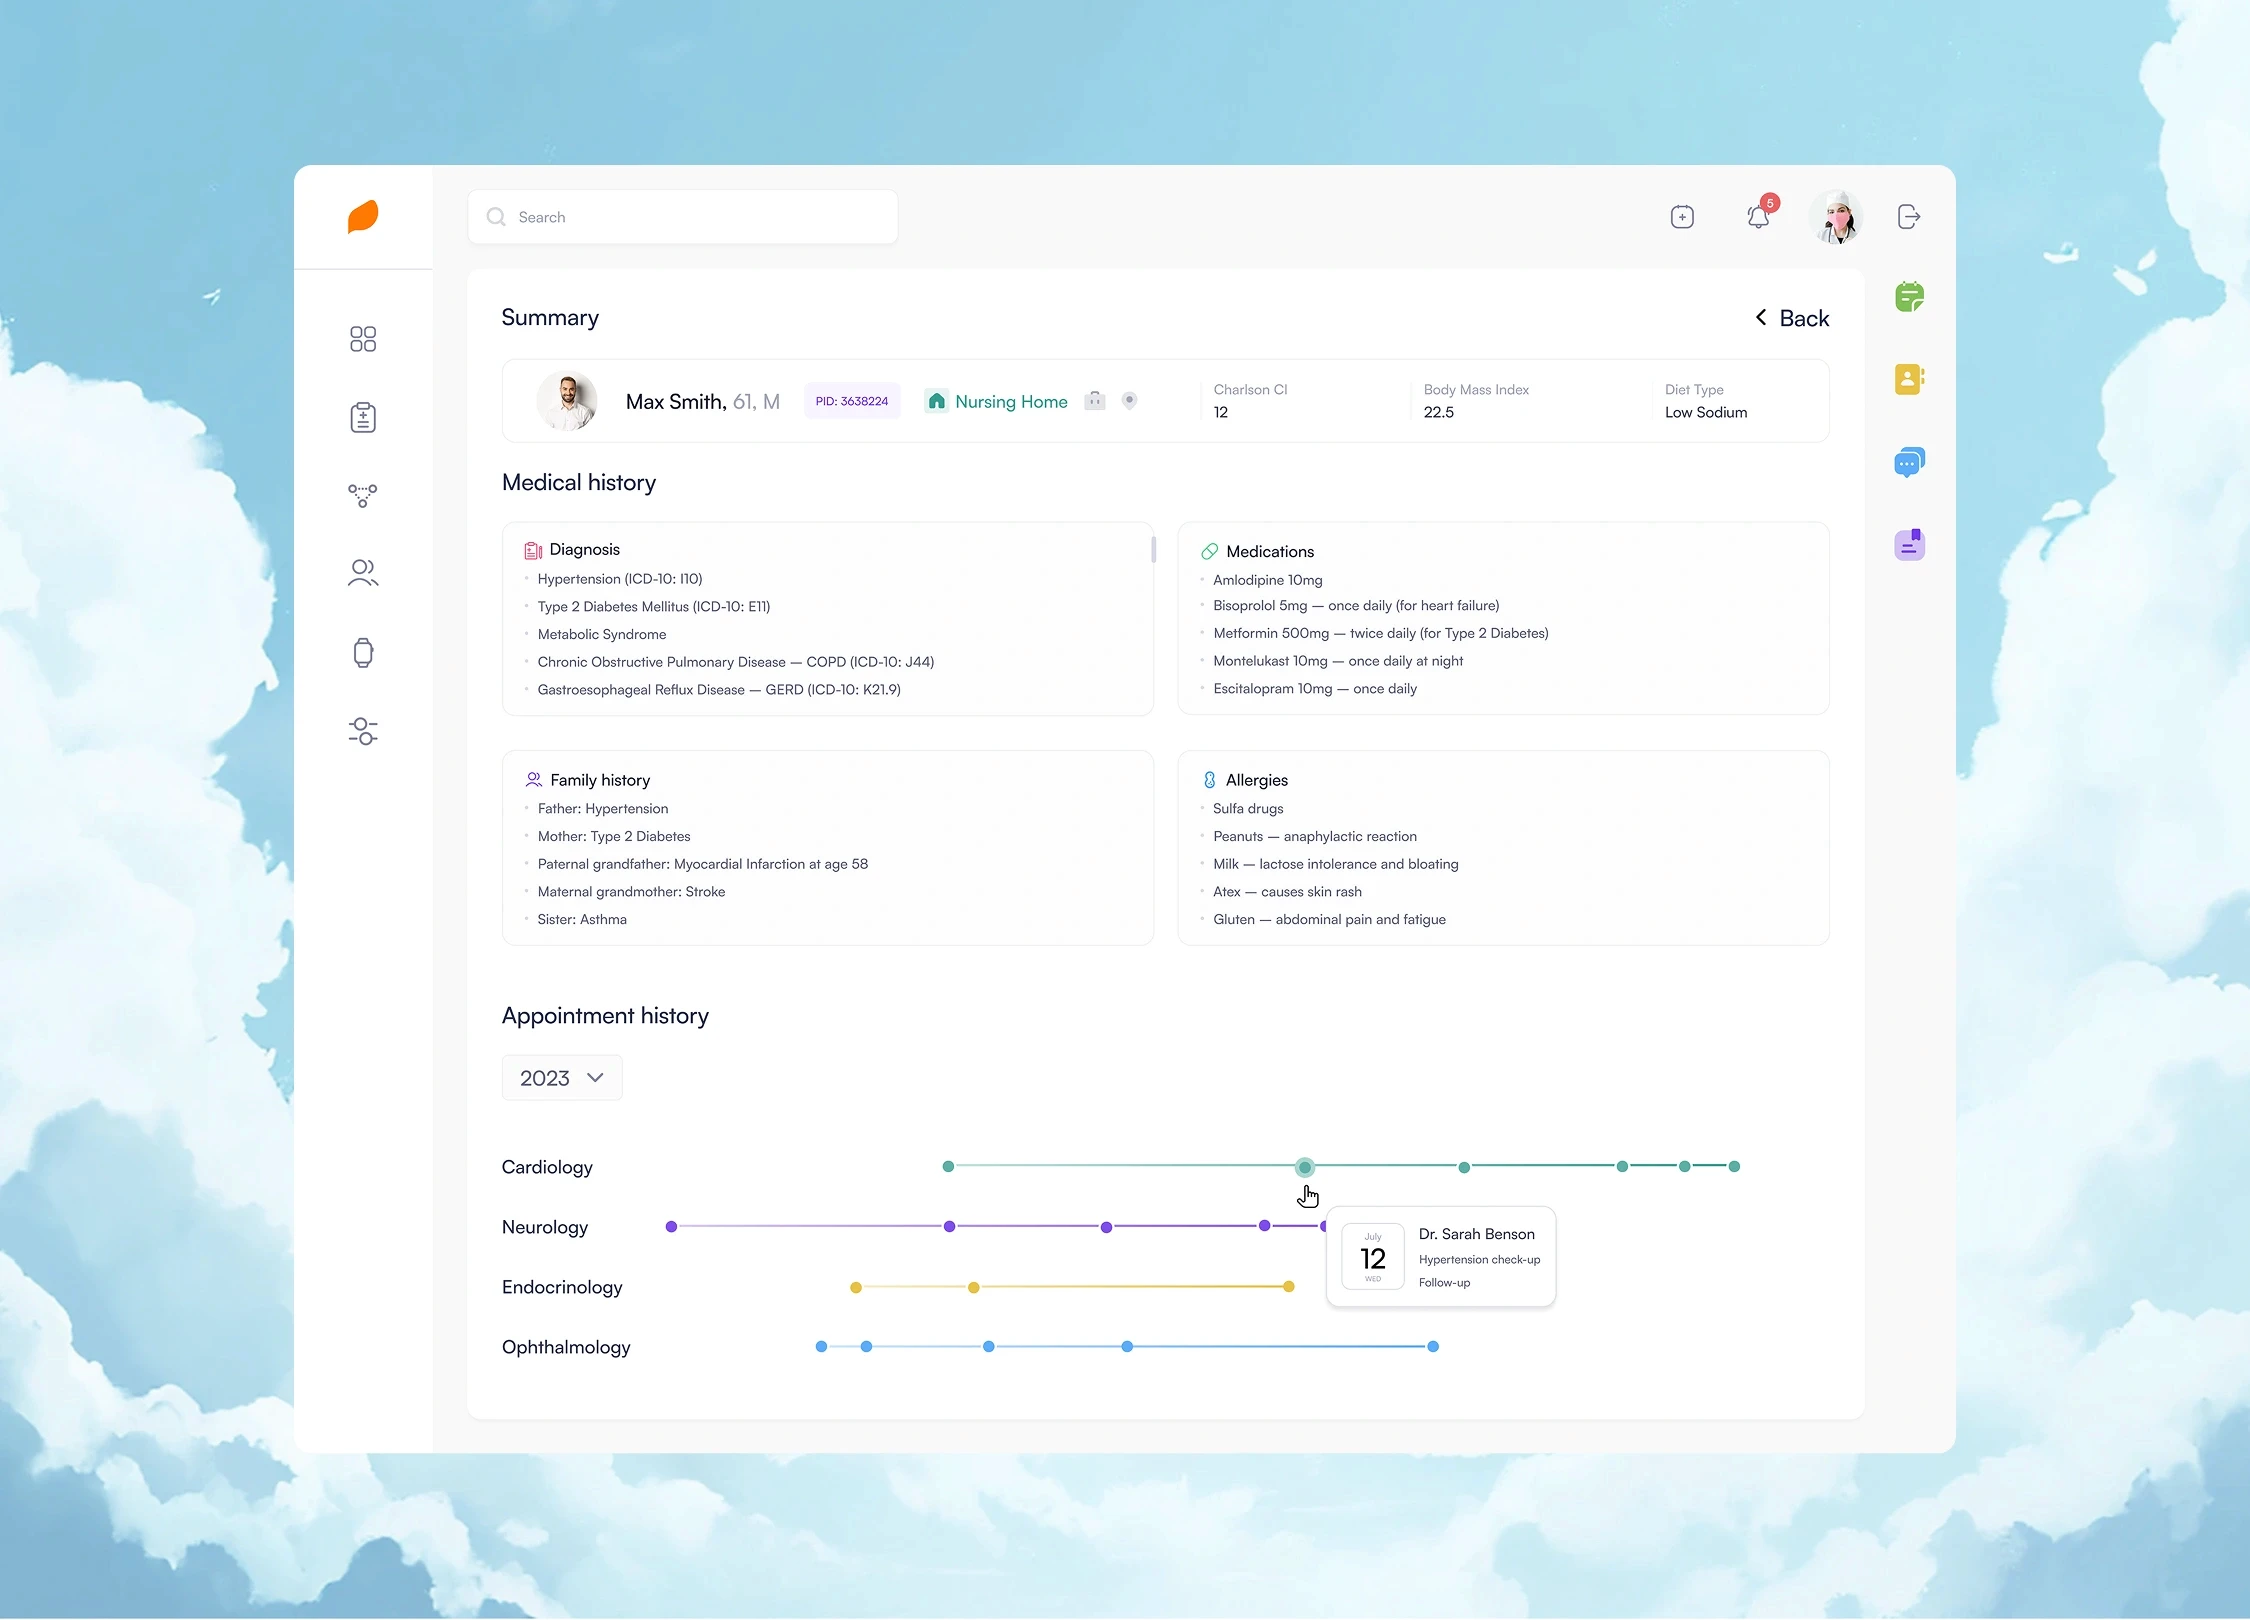The image size is (2250, 1620).
Task: Click the first Neurology appointment dot
Action: 672,1227
